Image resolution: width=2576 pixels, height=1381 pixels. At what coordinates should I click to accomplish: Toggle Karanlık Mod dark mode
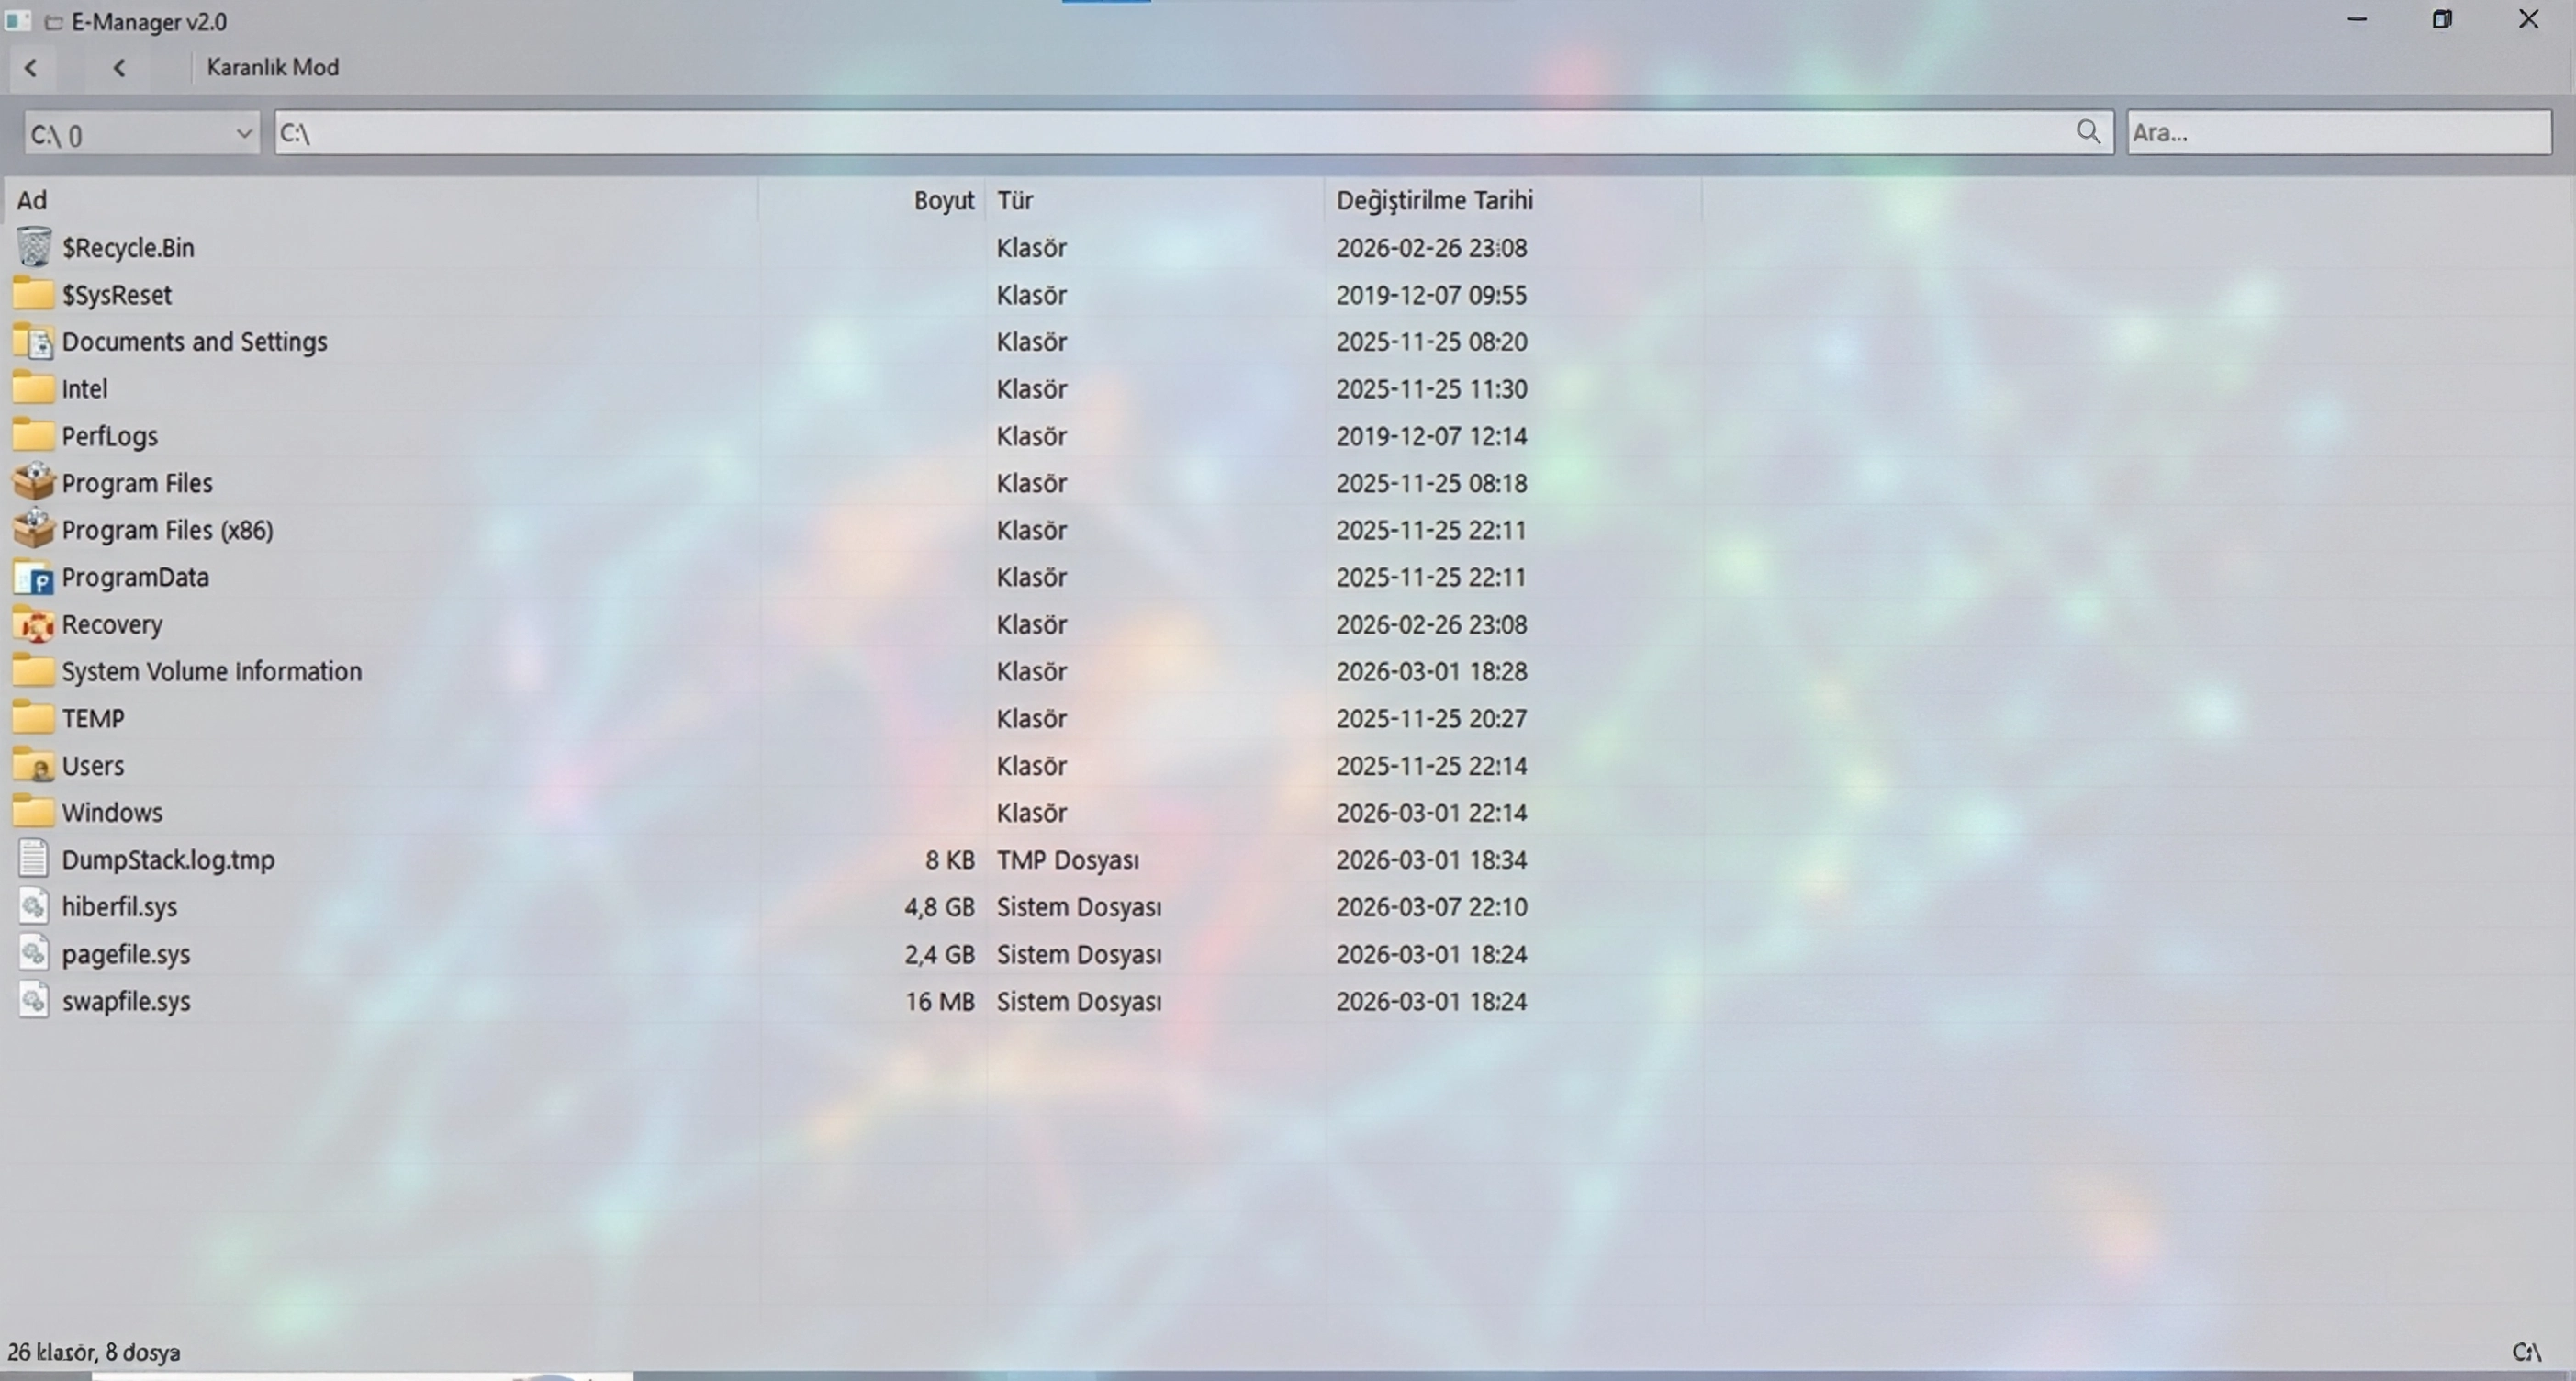(x=272, y=67)
